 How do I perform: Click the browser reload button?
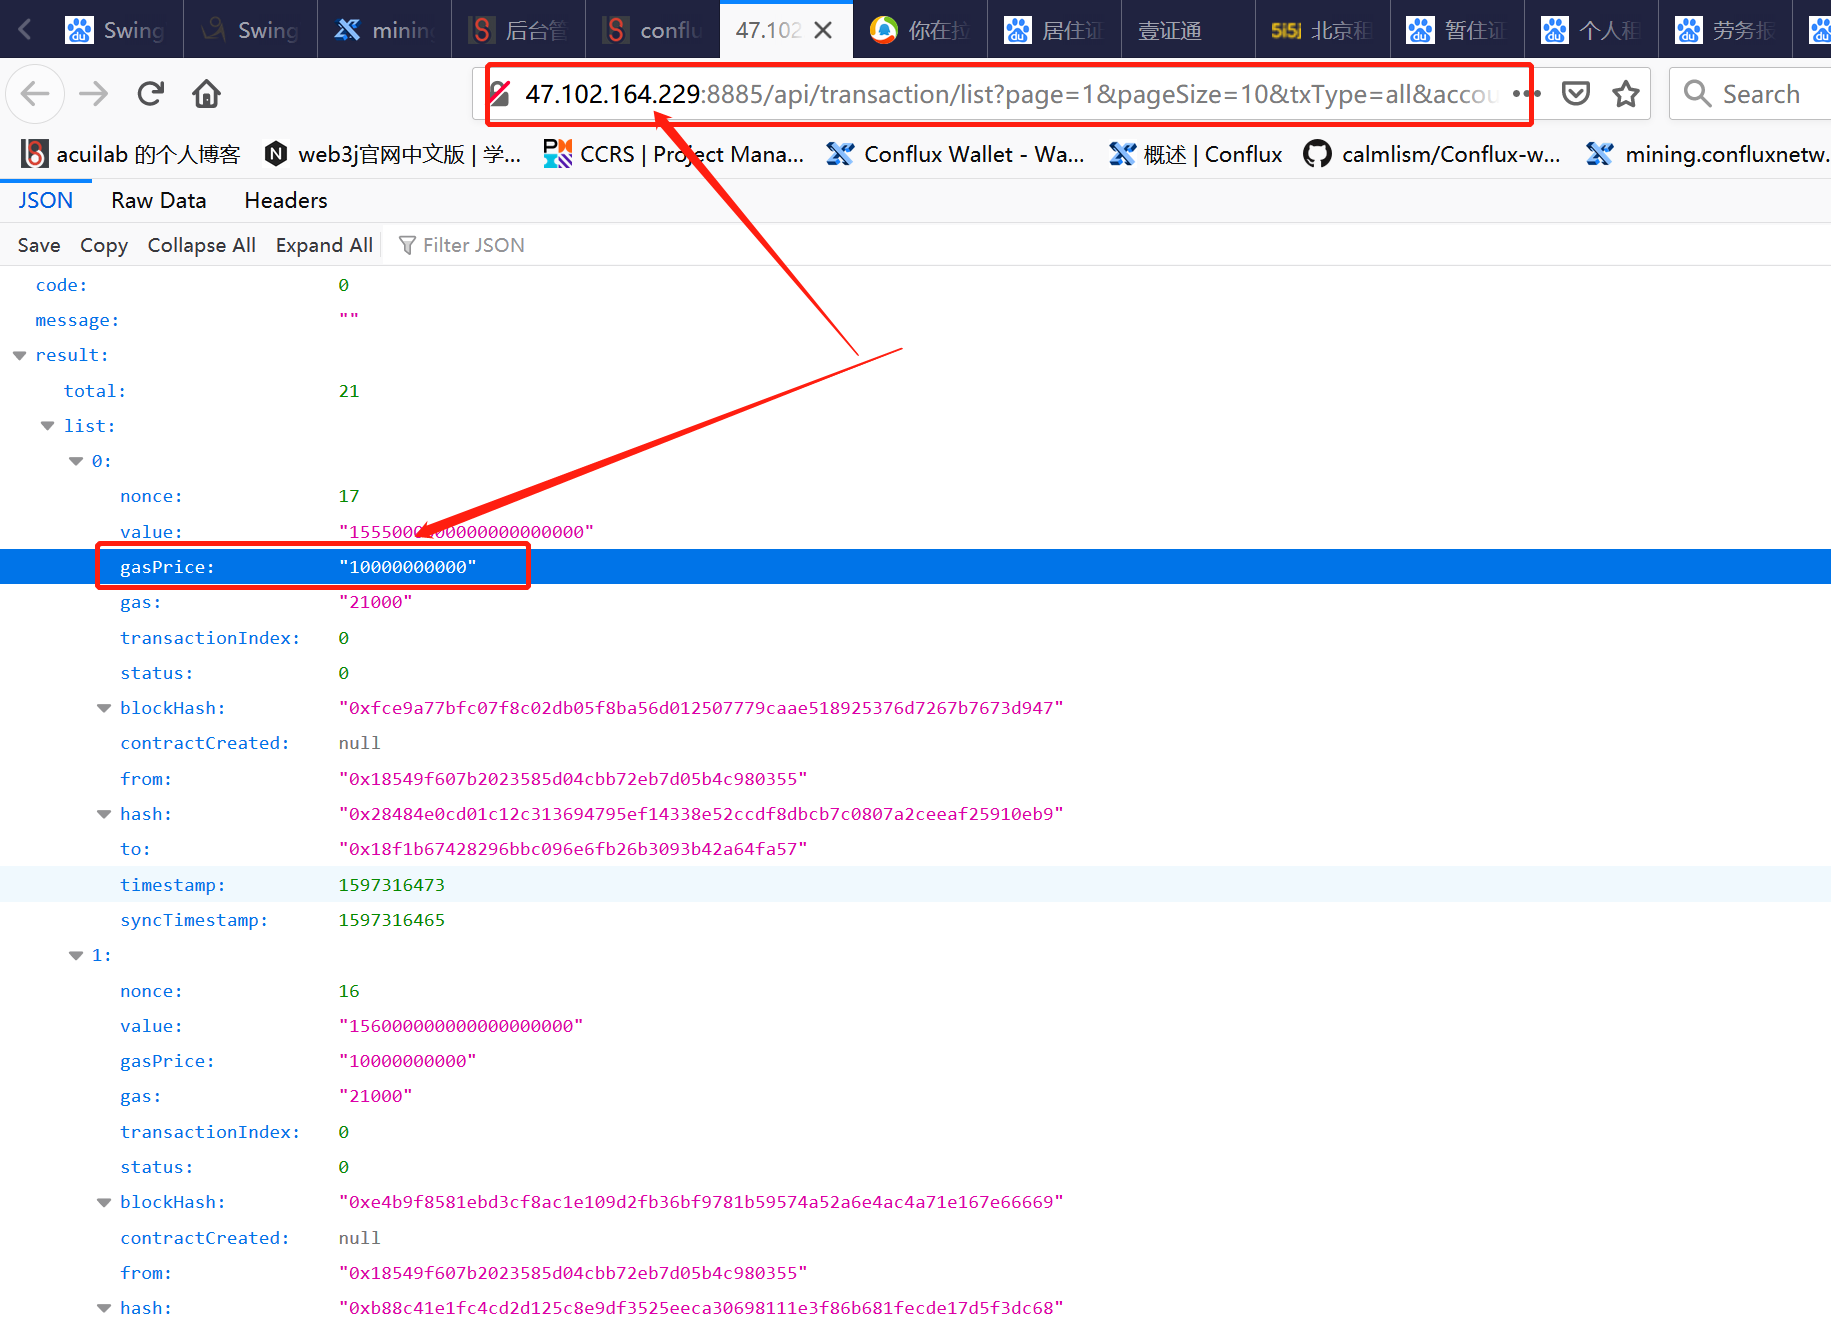(151, 94)
